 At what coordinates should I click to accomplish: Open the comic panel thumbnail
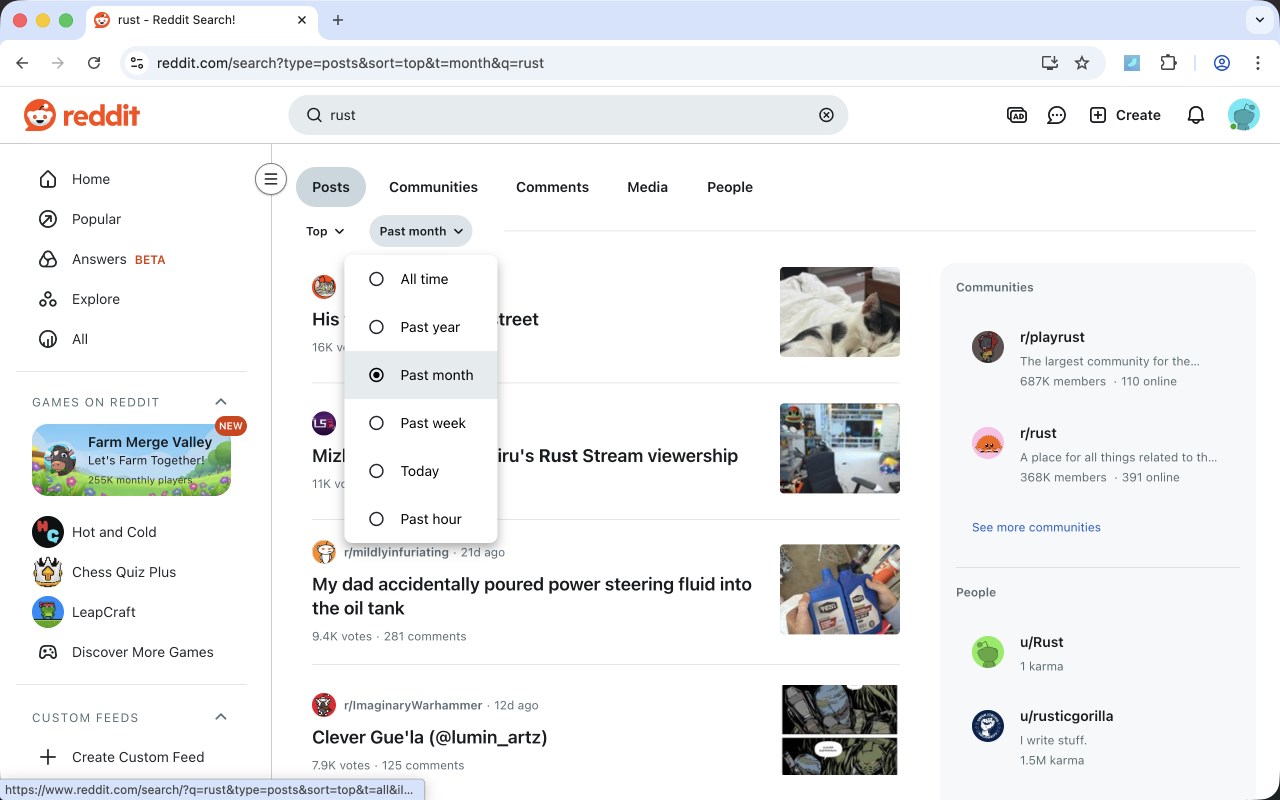(x=840, y=730)
